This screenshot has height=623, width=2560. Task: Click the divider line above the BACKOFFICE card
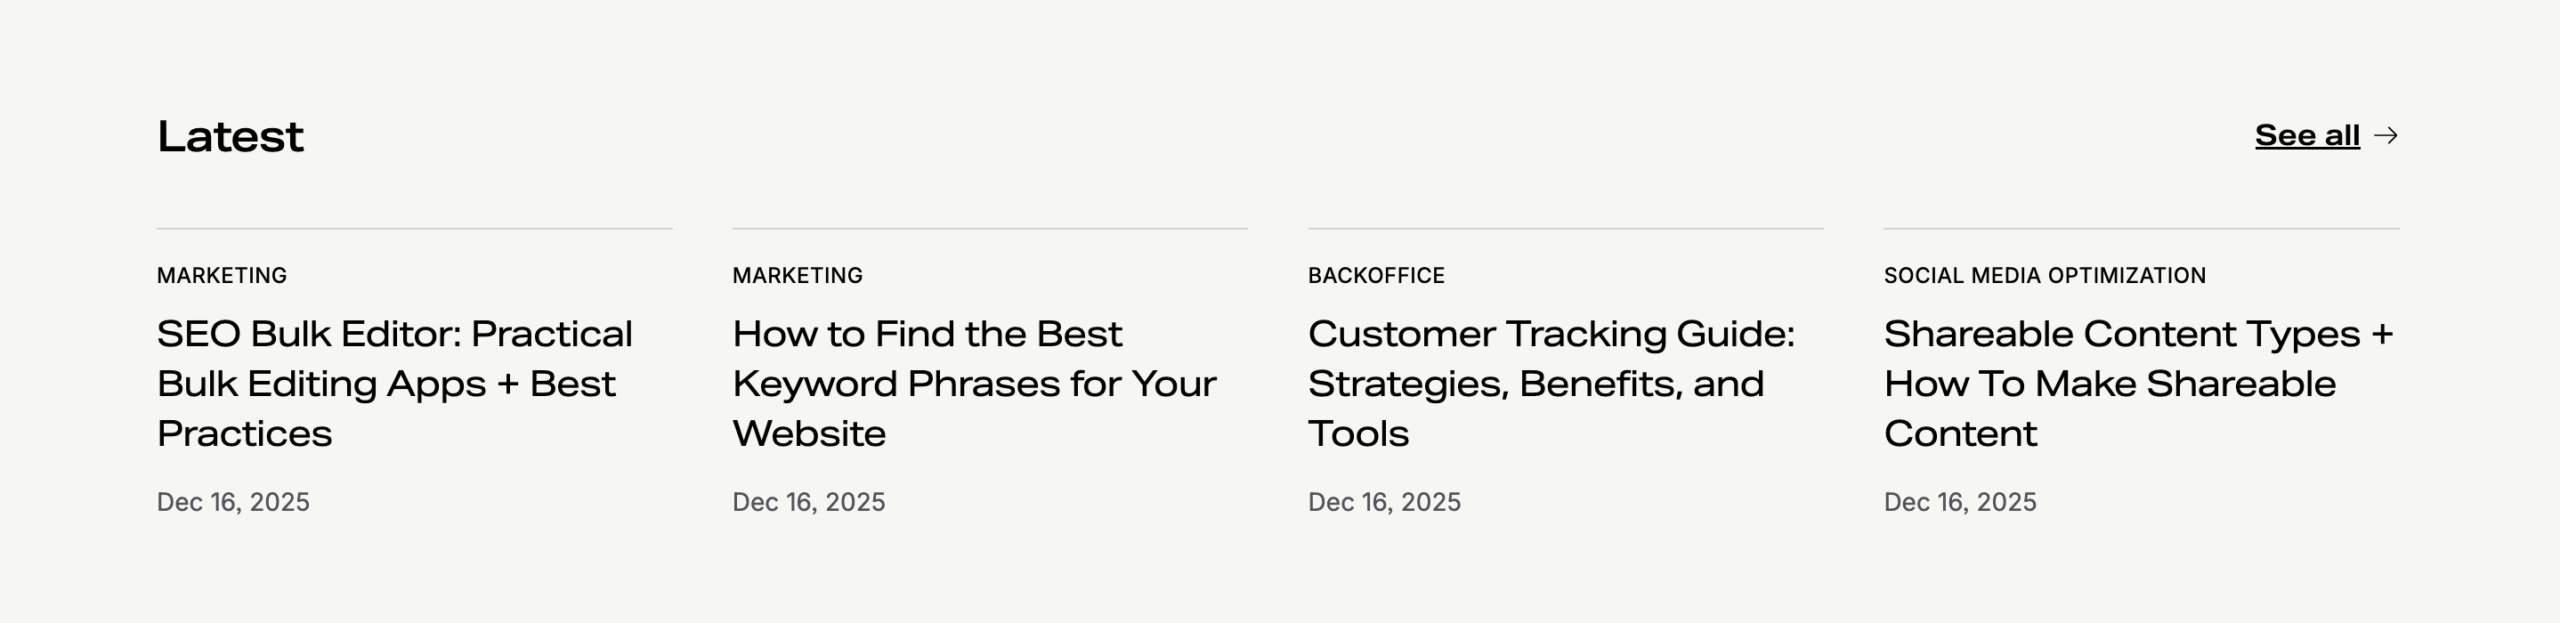(1566, 229)
